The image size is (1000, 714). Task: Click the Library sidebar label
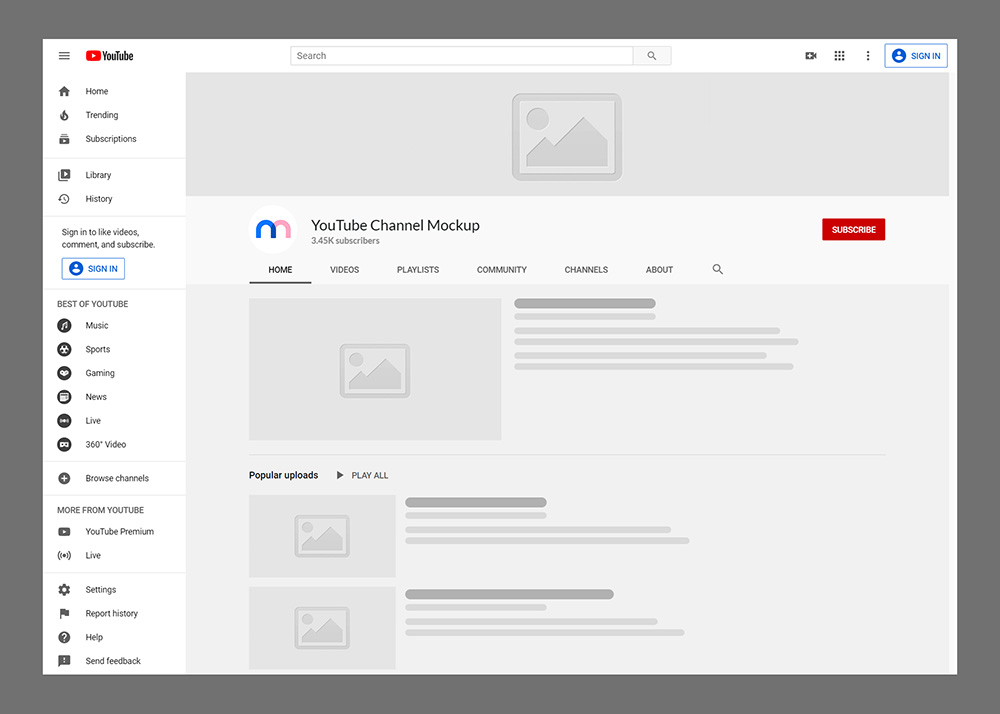click(x=98, y=175)
